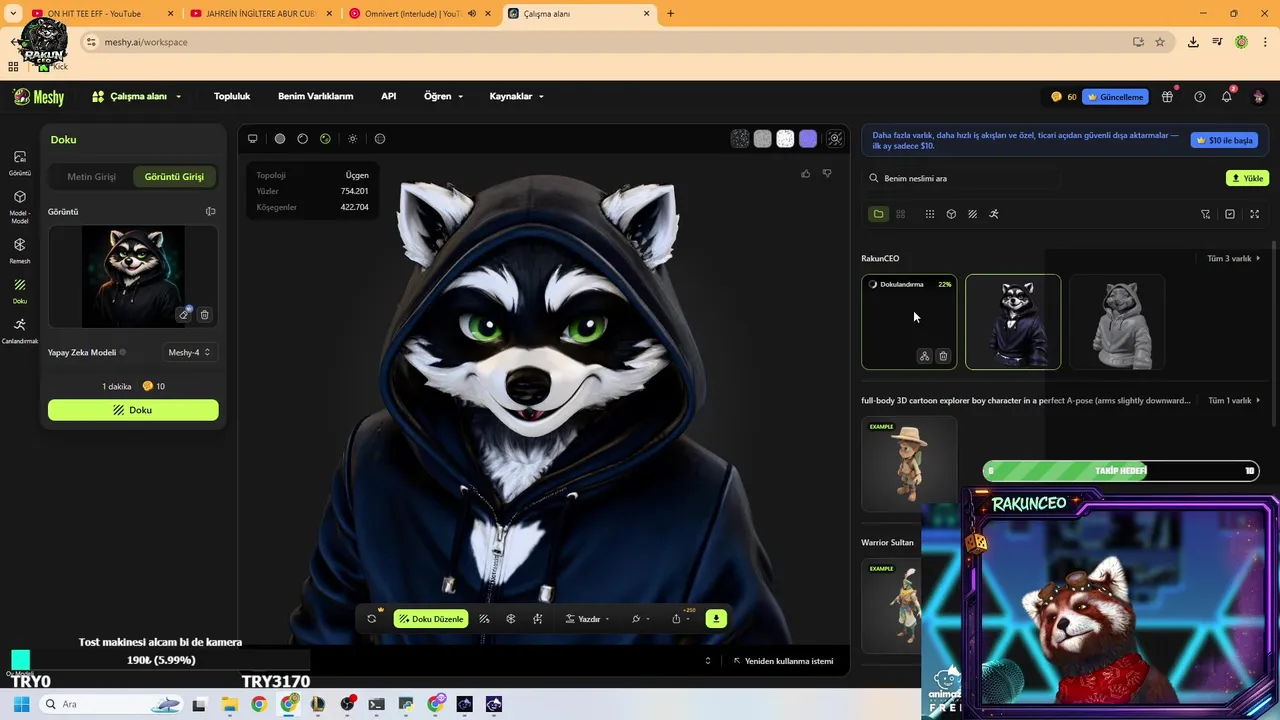Switch to Metin Girişi tab
This screenshot has width=1280, height=720.
tap(92, 177)
